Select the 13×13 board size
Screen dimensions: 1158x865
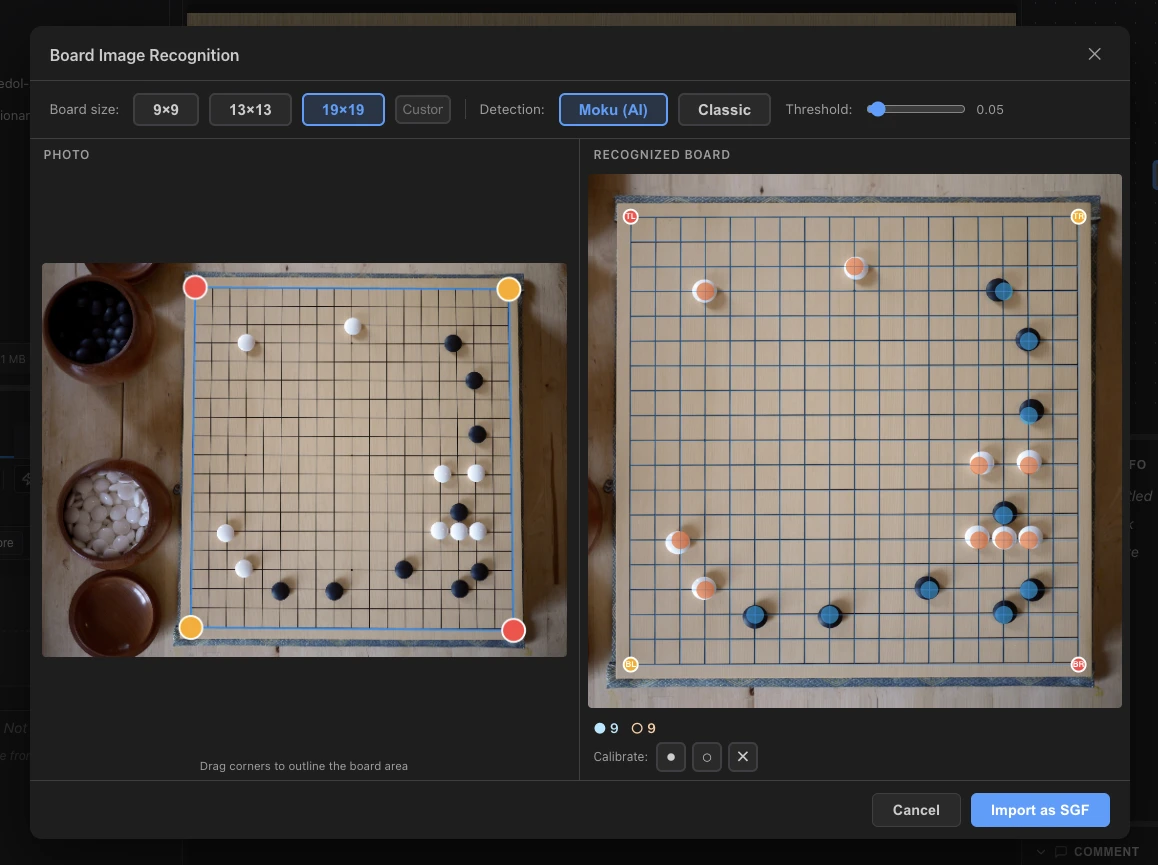[x=250, y=109]
